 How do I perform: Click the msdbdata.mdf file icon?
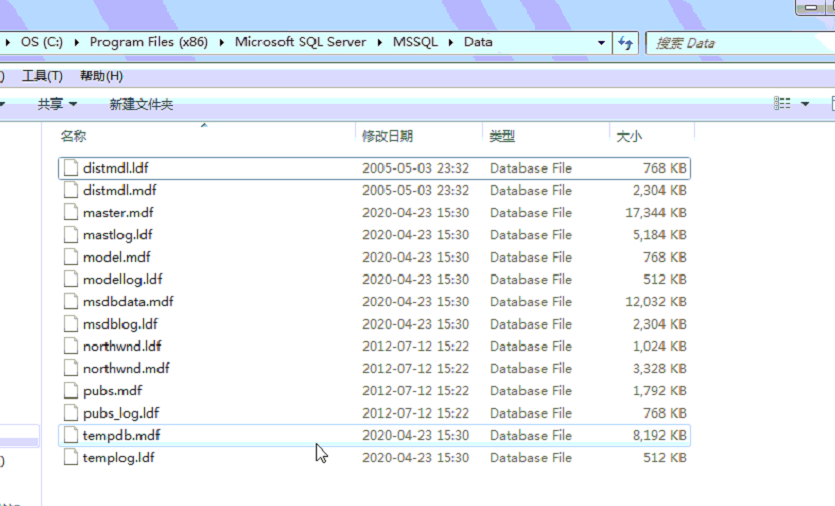pos(71,302)
